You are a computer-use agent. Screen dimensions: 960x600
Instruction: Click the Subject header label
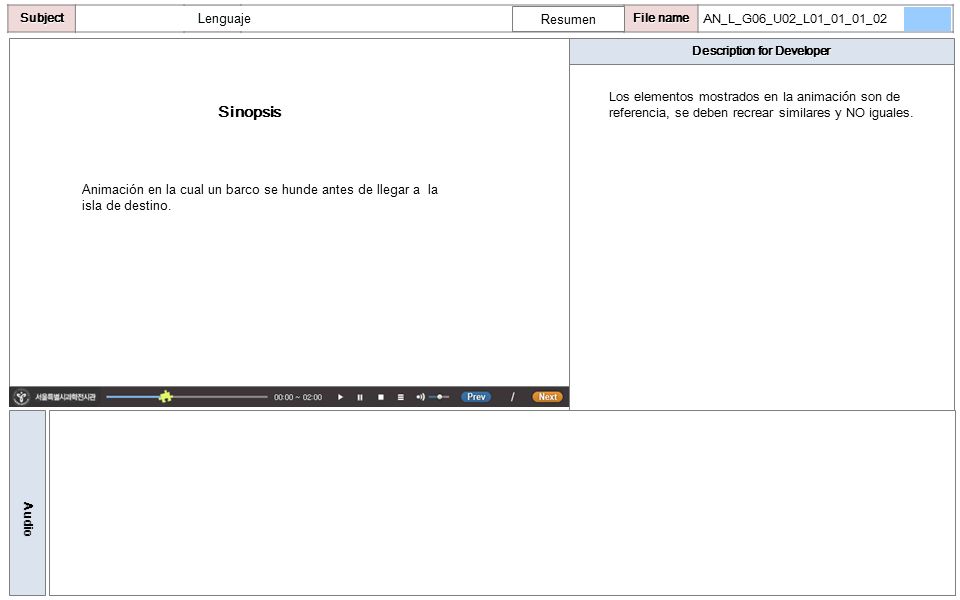coord(42,18)
